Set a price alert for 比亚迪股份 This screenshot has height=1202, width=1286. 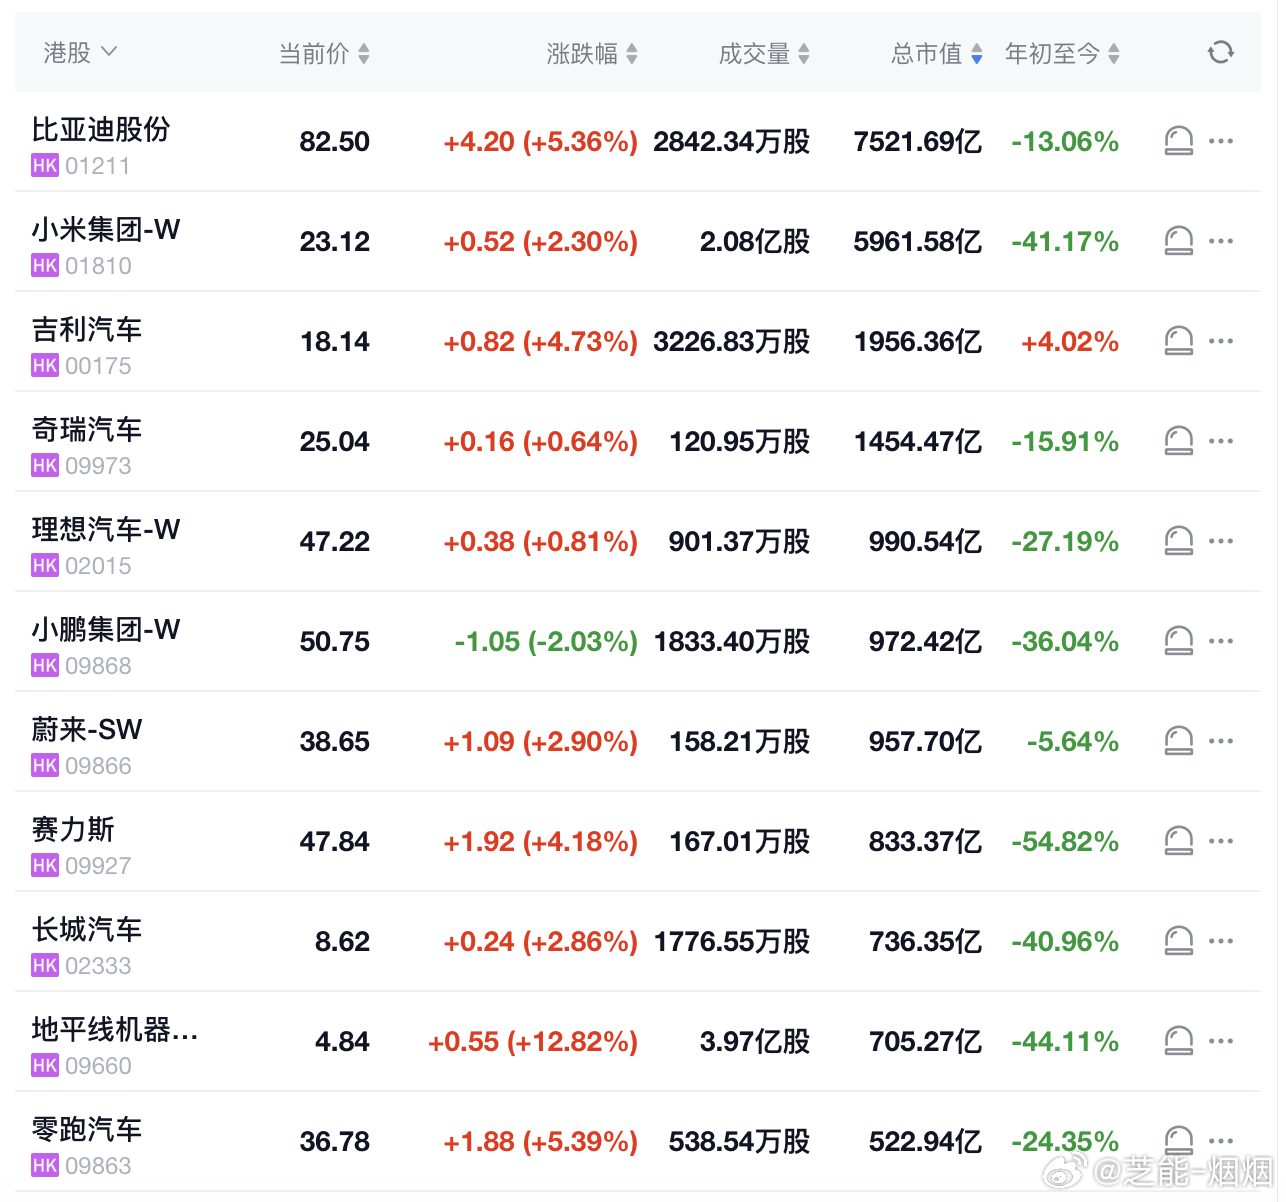click(1179, 141)
